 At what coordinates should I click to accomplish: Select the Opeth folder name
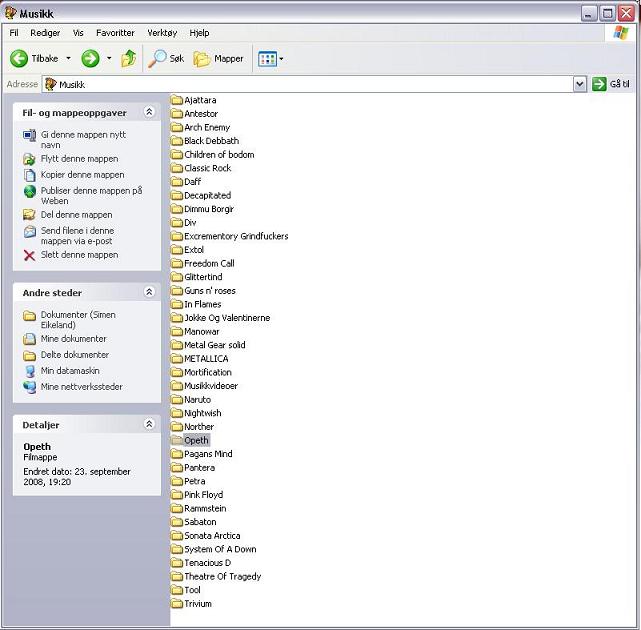coord(196,440)
